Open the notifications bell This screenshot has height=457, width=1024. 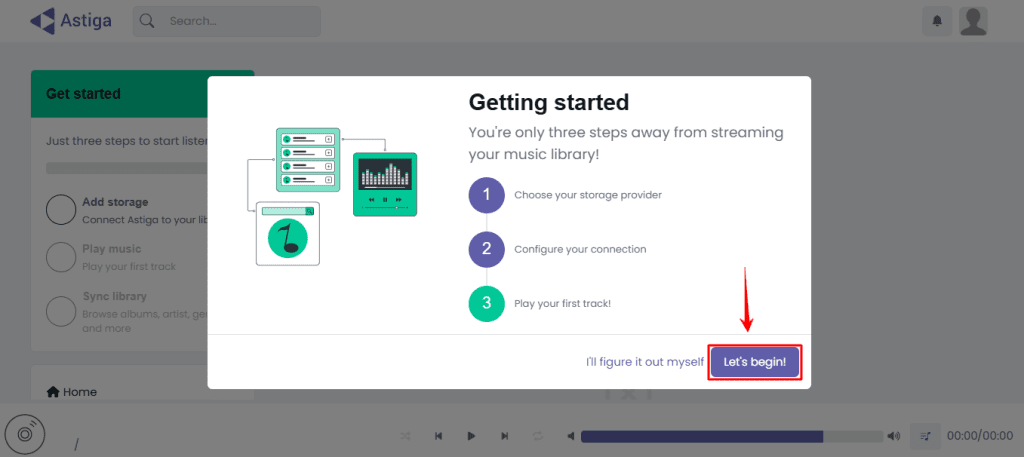[x=937, y=21]
